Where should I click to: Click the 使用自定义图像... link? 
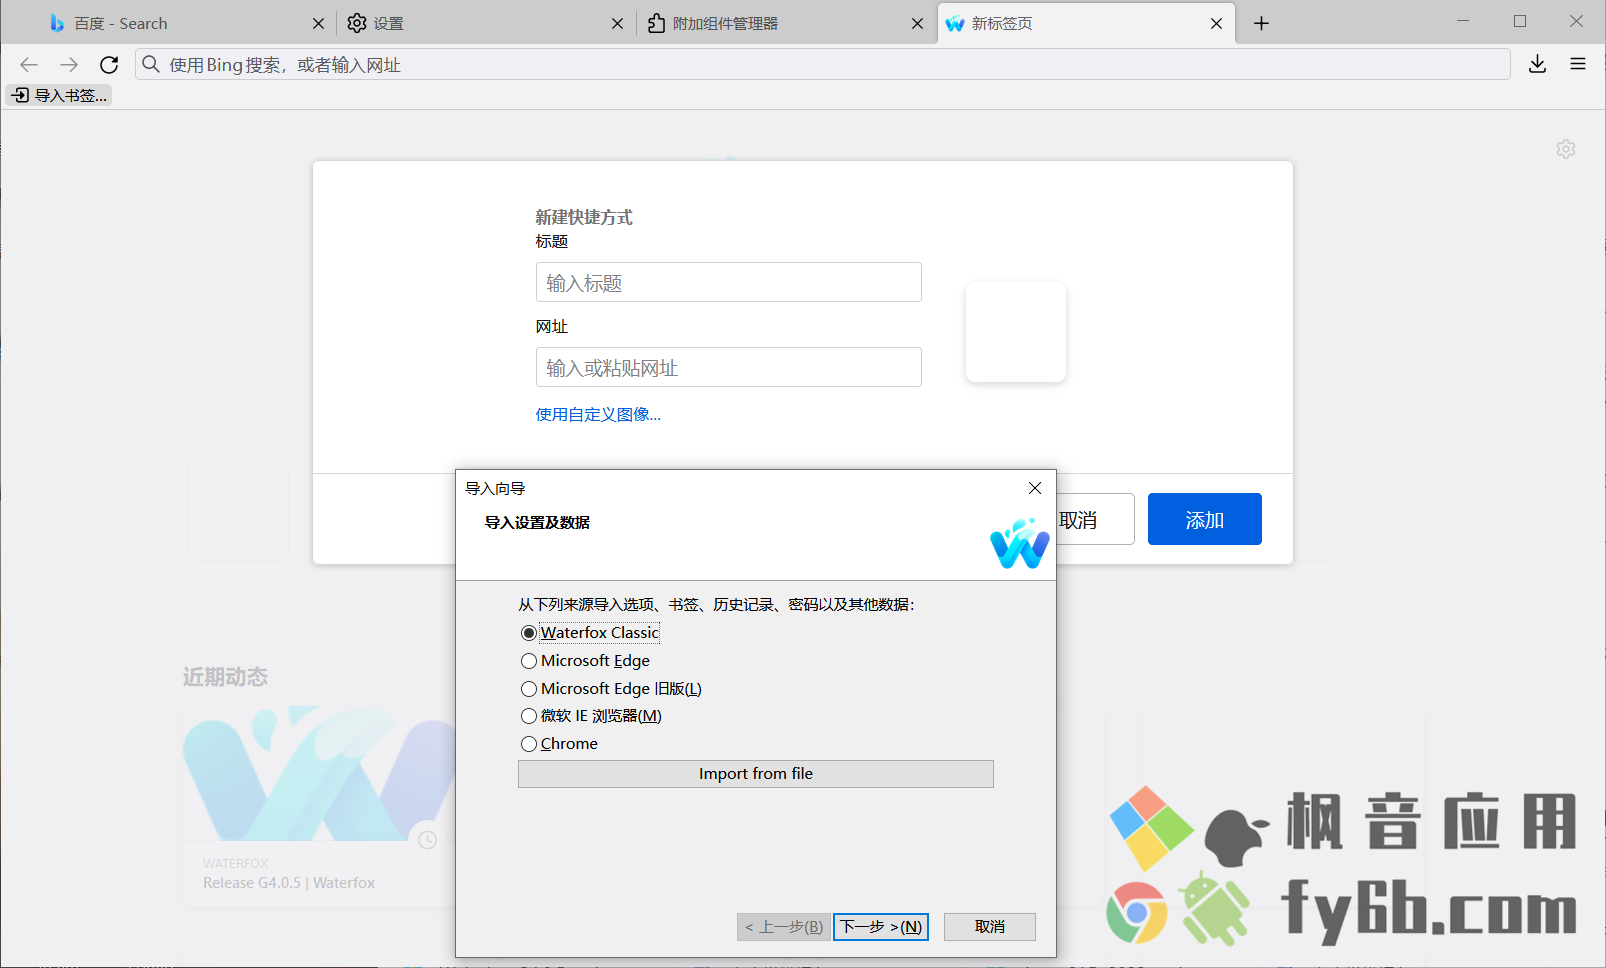598,415
